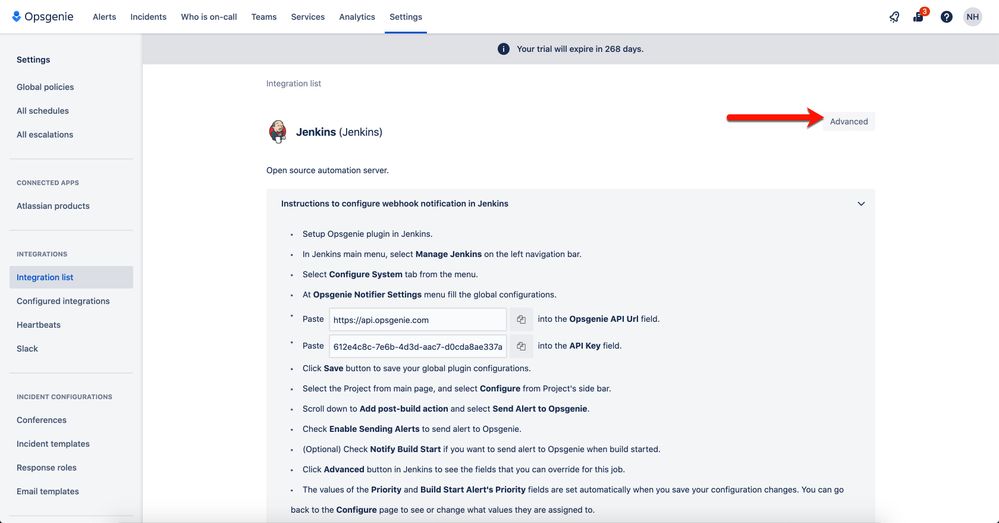Click the Jenkins (Jenkins) title
The width and height of the screenshot is (999, 523).
(x=339, y=133)
